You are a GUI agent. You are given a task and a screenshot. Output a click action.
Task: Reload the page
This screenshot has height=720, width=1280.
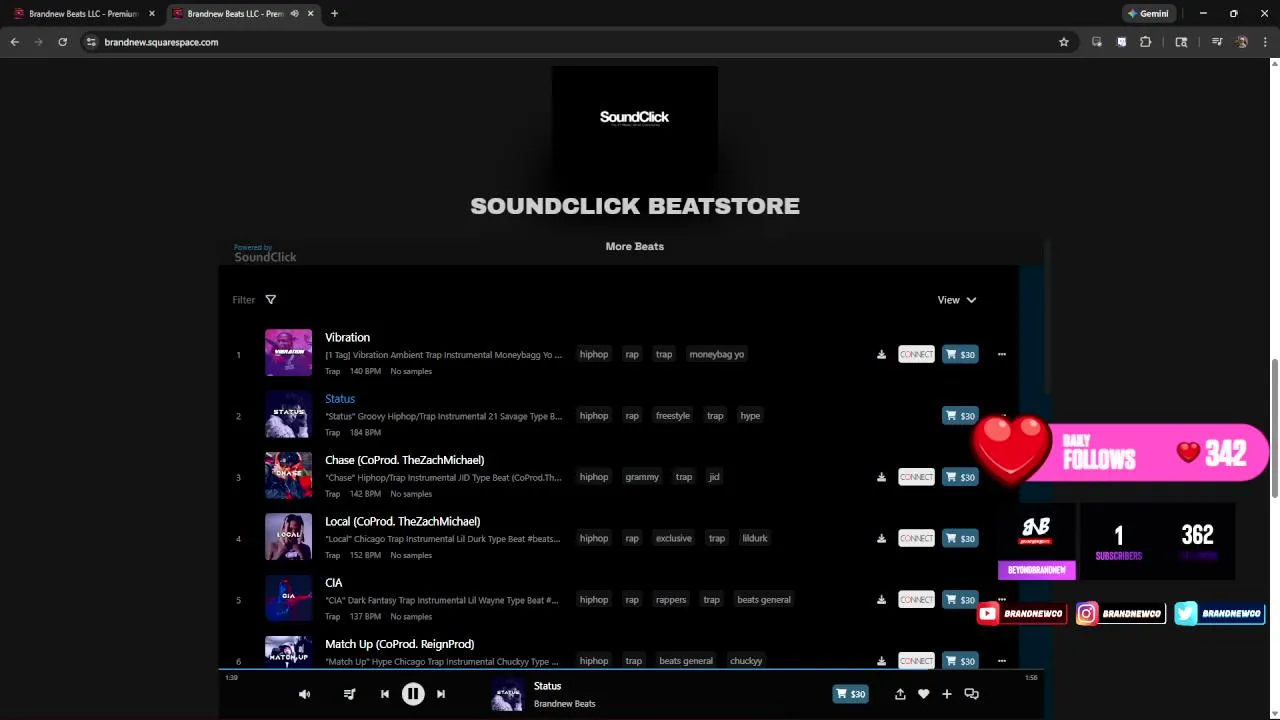tap(62, 42)
